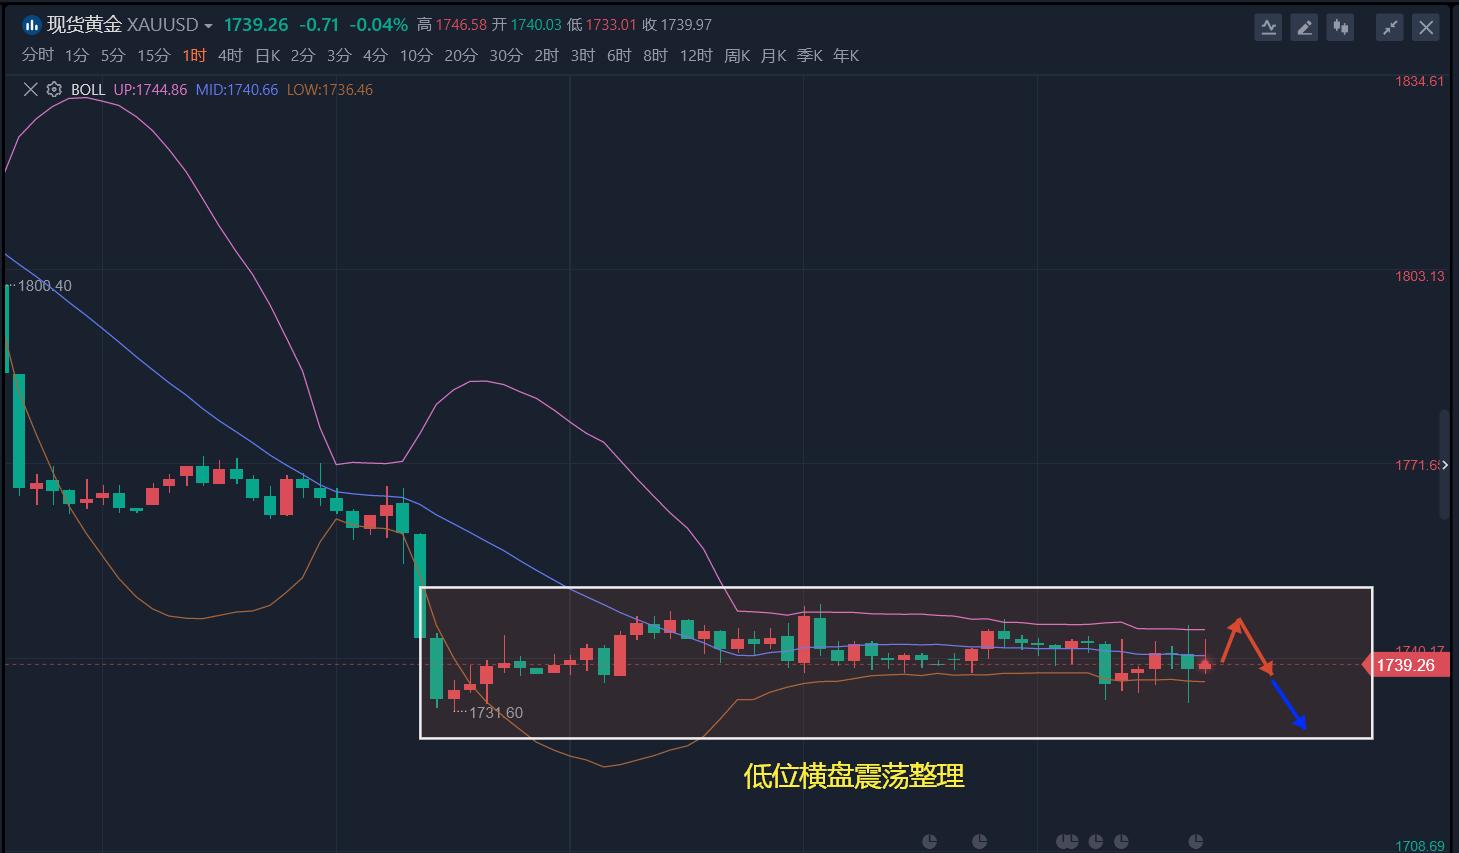Click the LOW:1736.46 band value
The image size is (1459, 853).
tap(330, 90)
